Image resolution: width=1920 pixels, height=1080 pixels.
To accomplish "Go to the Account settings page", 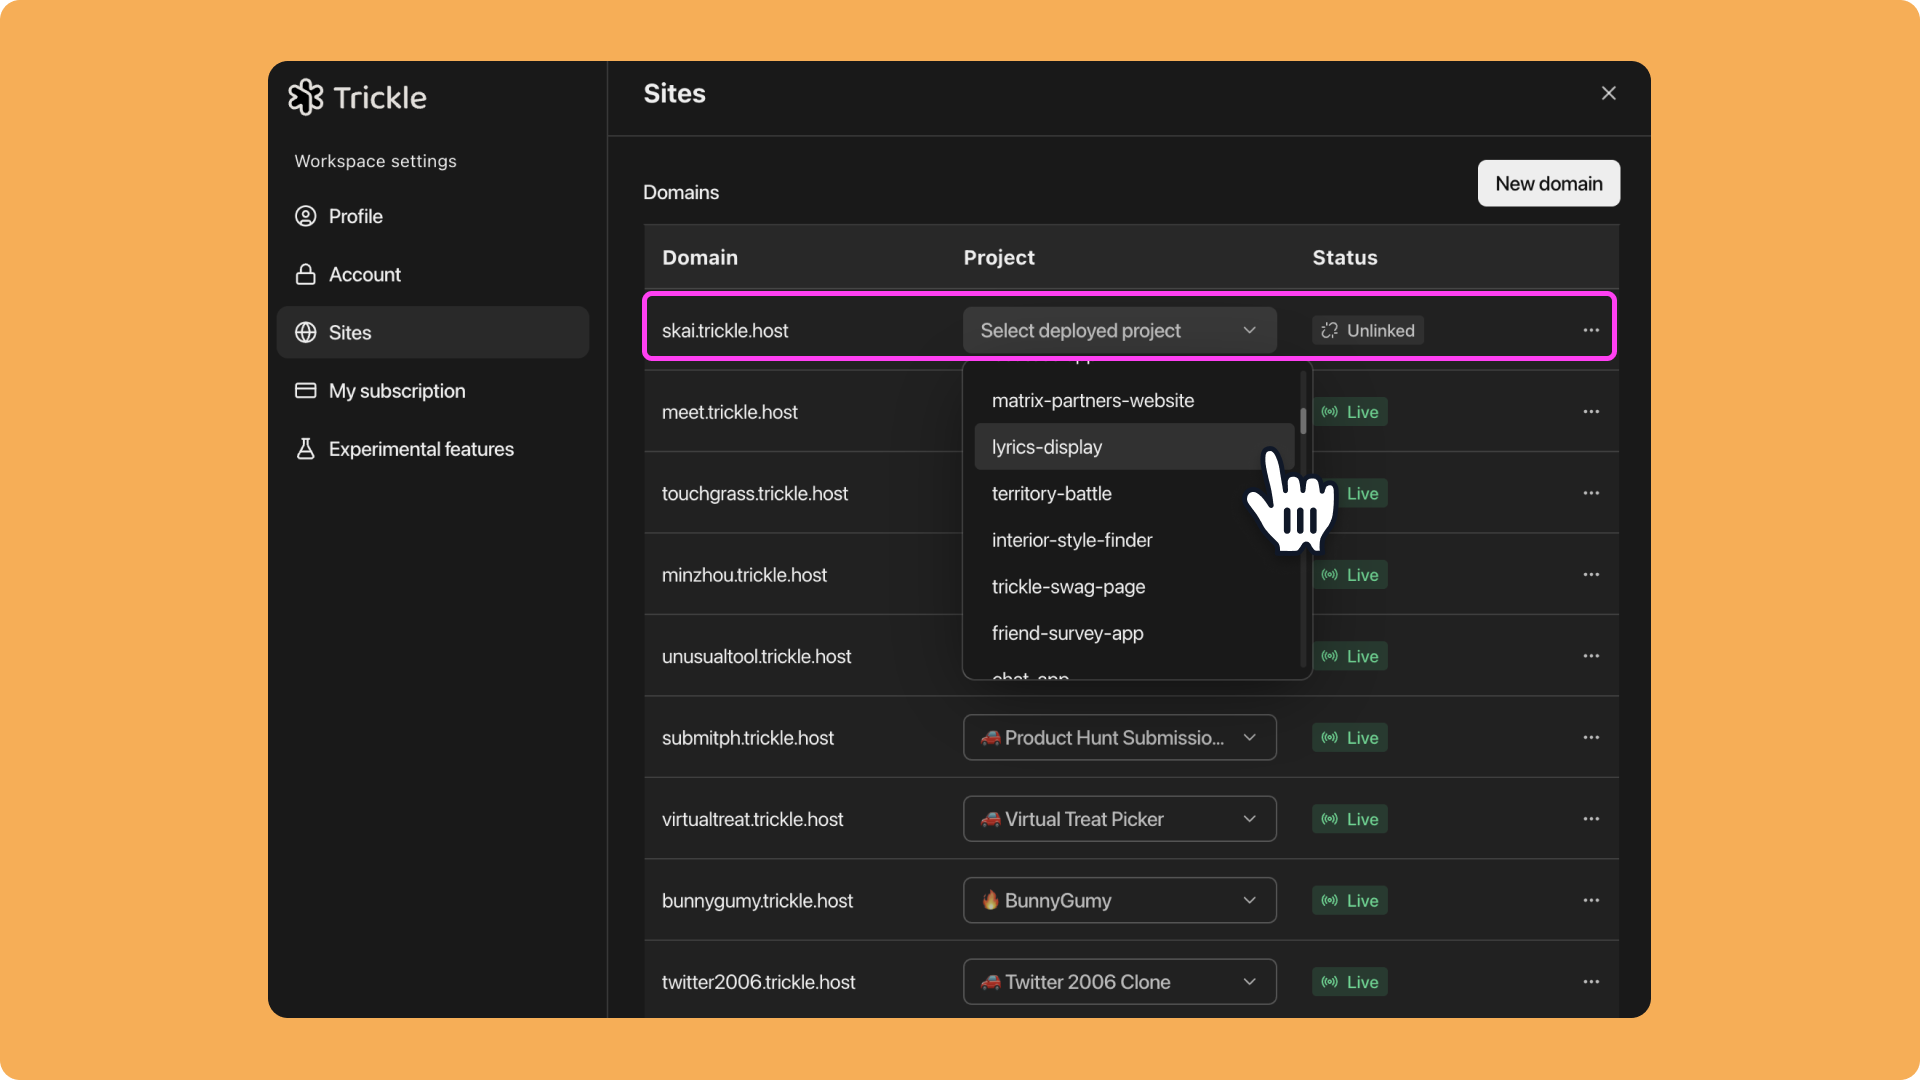I will [364, 274].
